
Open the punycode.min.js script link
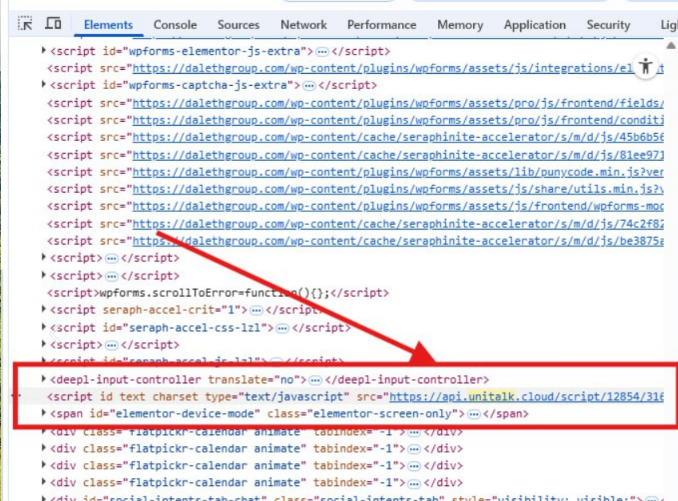[x=398, y=172]
